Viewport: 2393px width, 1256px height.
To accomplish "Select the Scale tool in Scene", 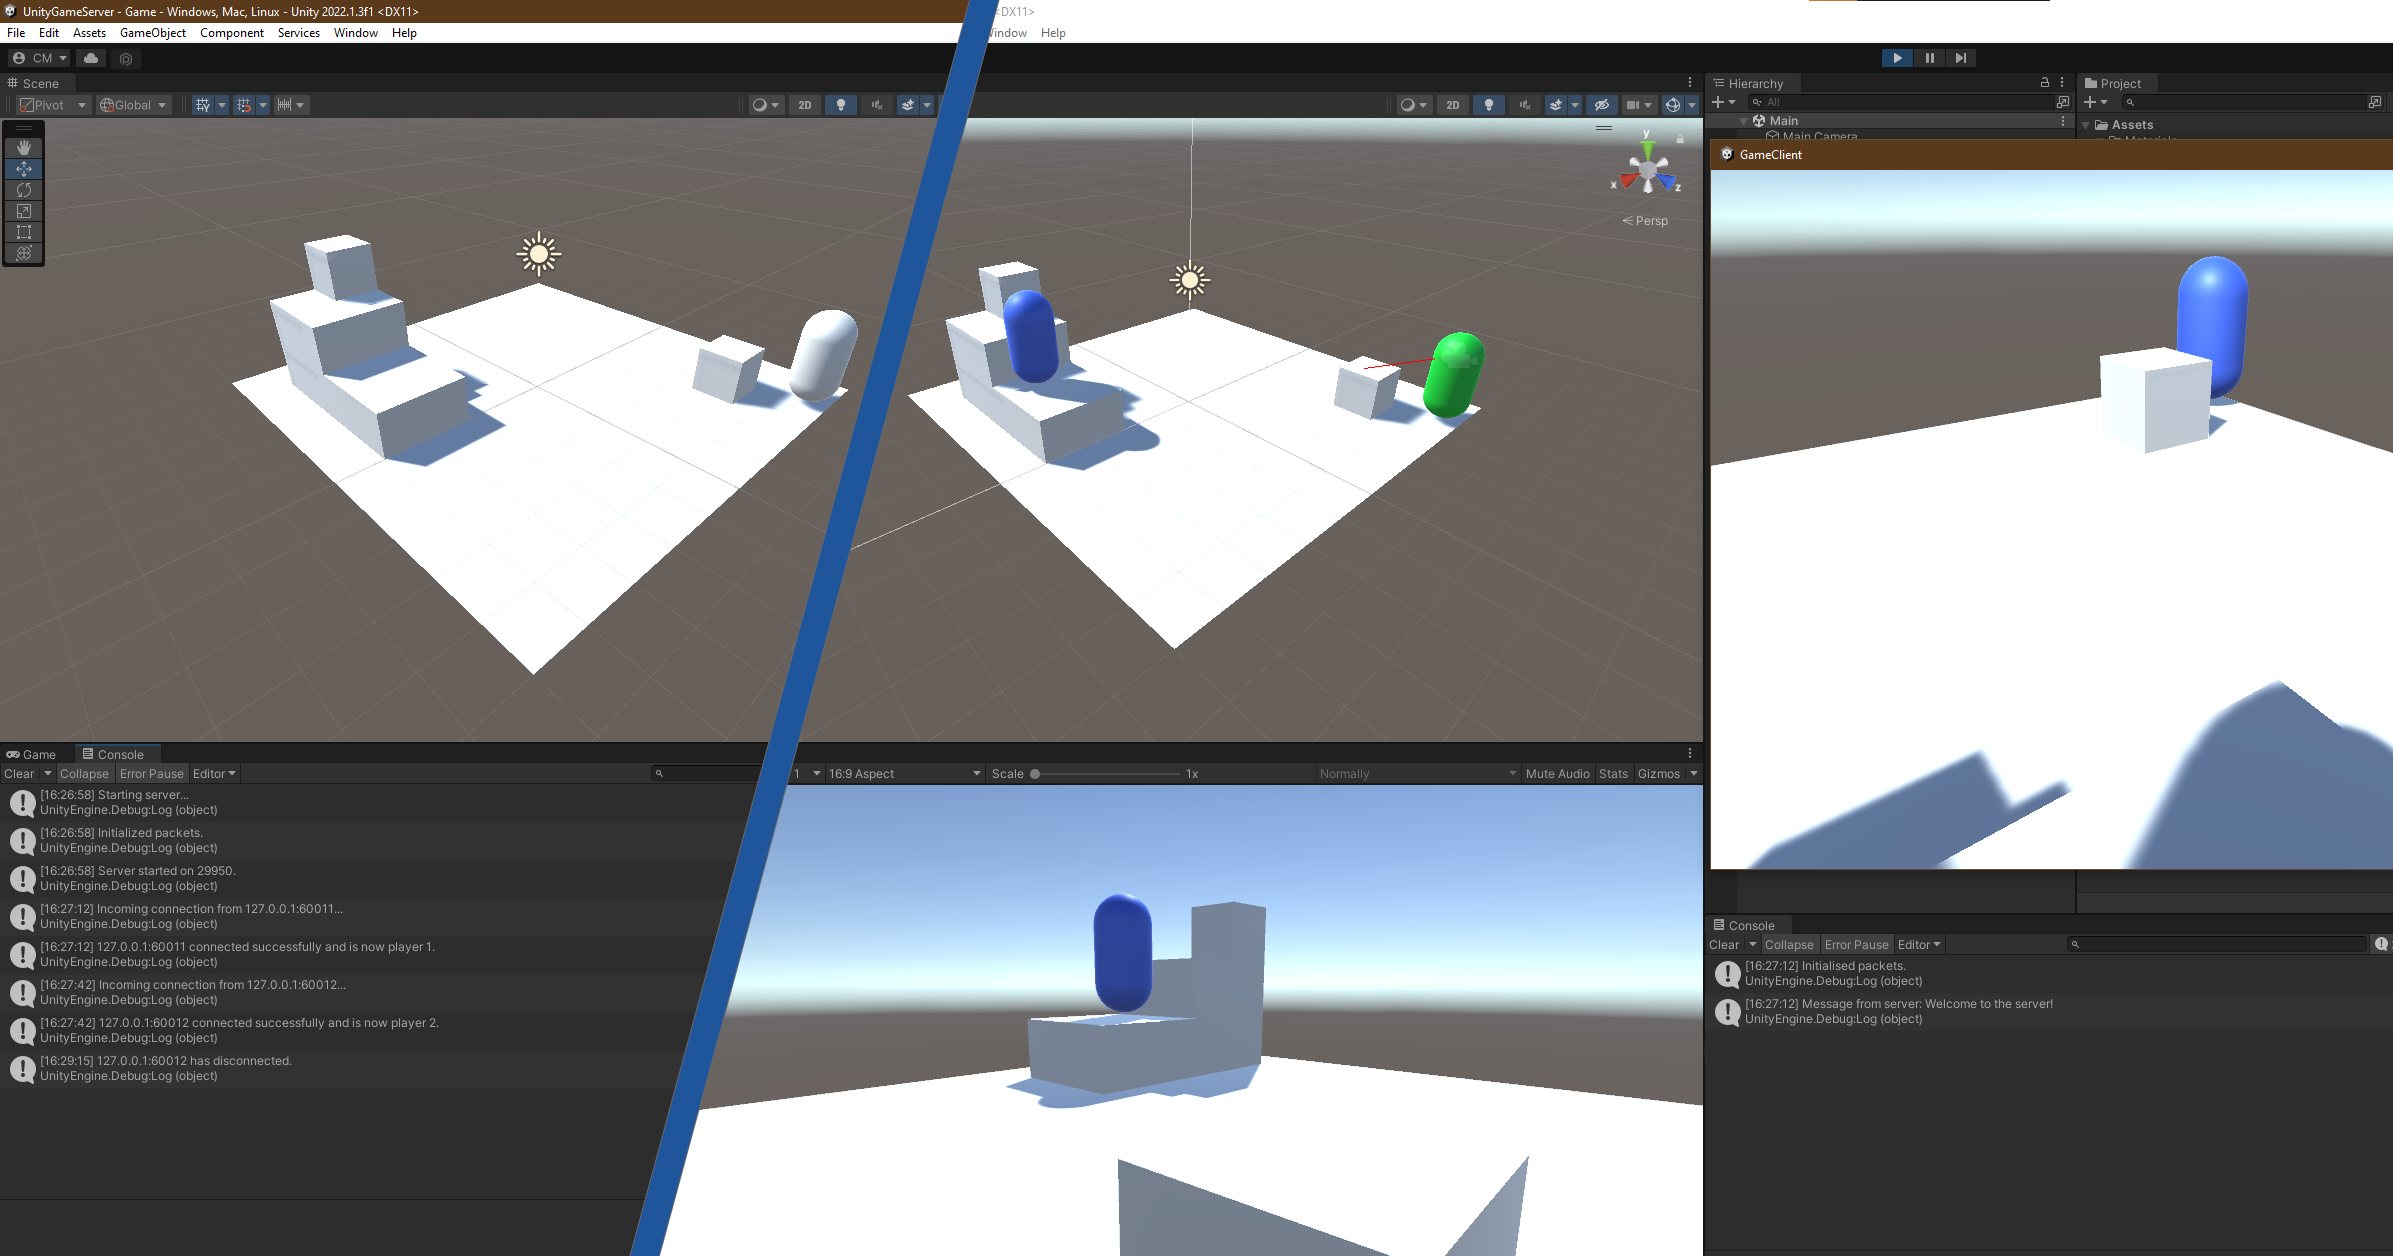I will 24,210.
